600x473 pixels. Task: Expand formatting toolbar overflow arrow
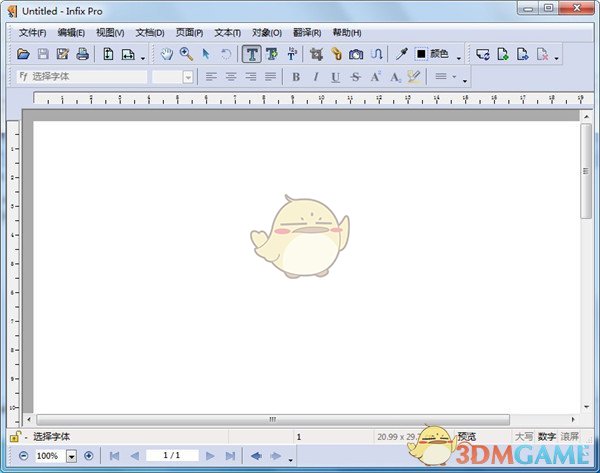(465, 81)
